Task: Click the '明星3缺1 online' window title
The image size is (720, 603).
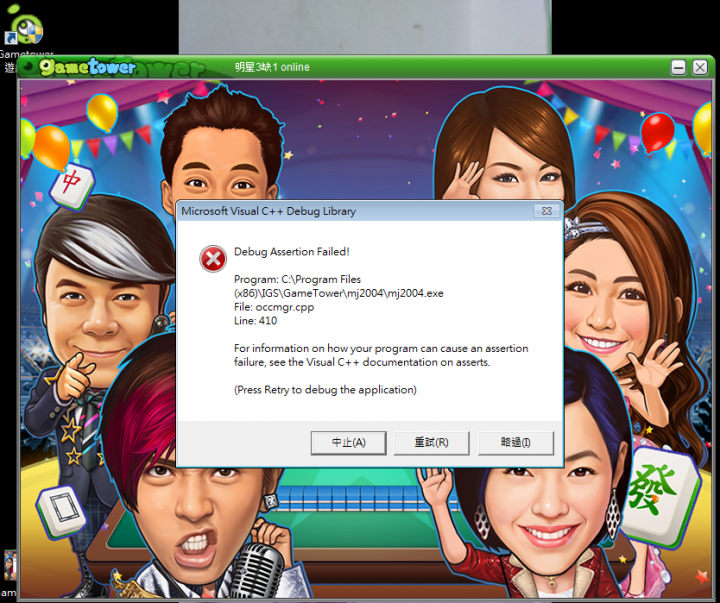Action: pos(272,68)
